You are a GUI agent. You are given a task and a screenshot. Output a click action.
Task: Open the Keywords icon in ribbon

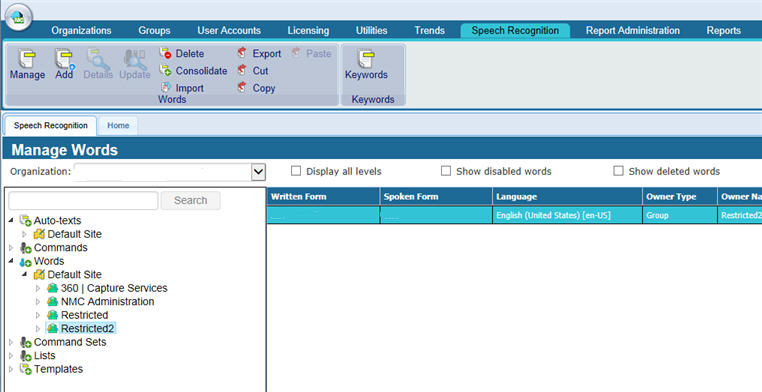pyautogui.click(x=366, y=59)
